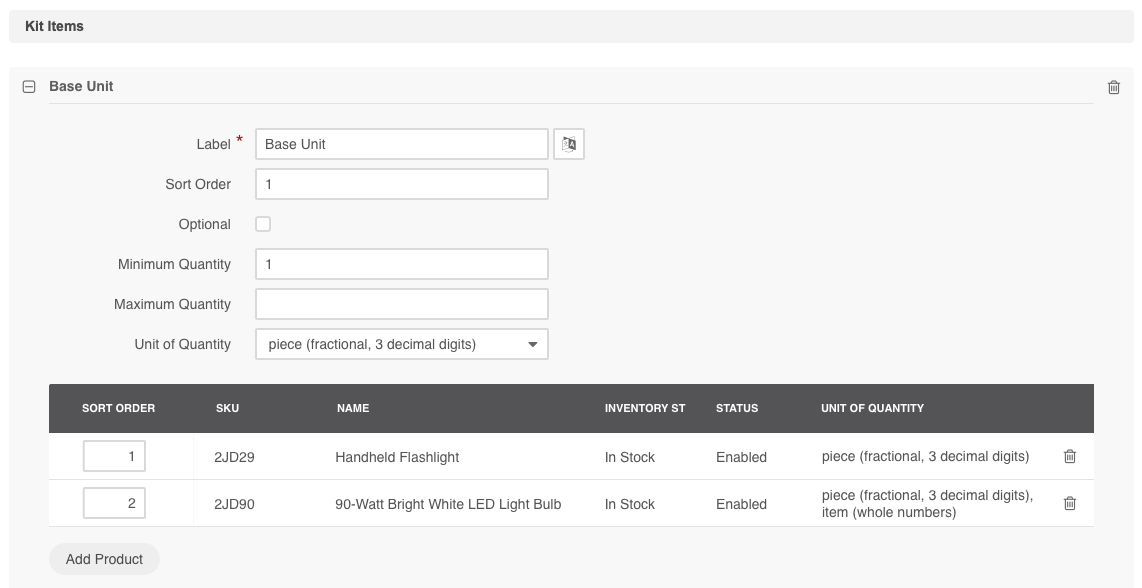
Task: Click the Name column header
Action: coord(353,408)
